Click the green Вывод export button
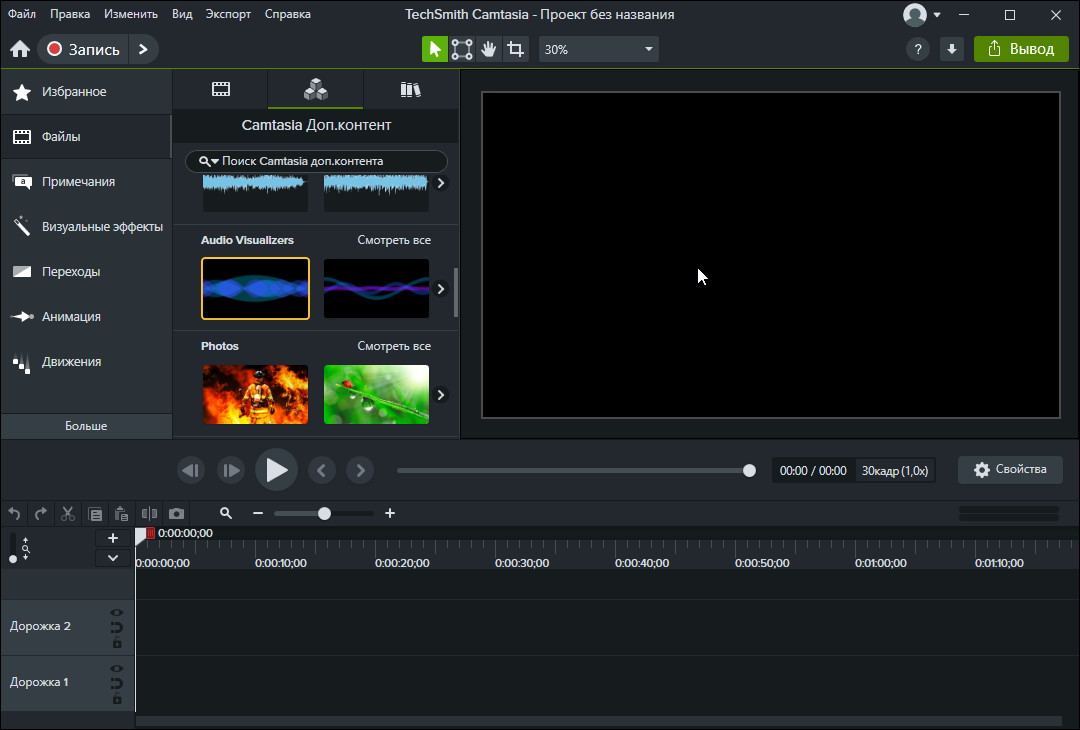Screen dimensions: 1080x730 [1021, 49]
